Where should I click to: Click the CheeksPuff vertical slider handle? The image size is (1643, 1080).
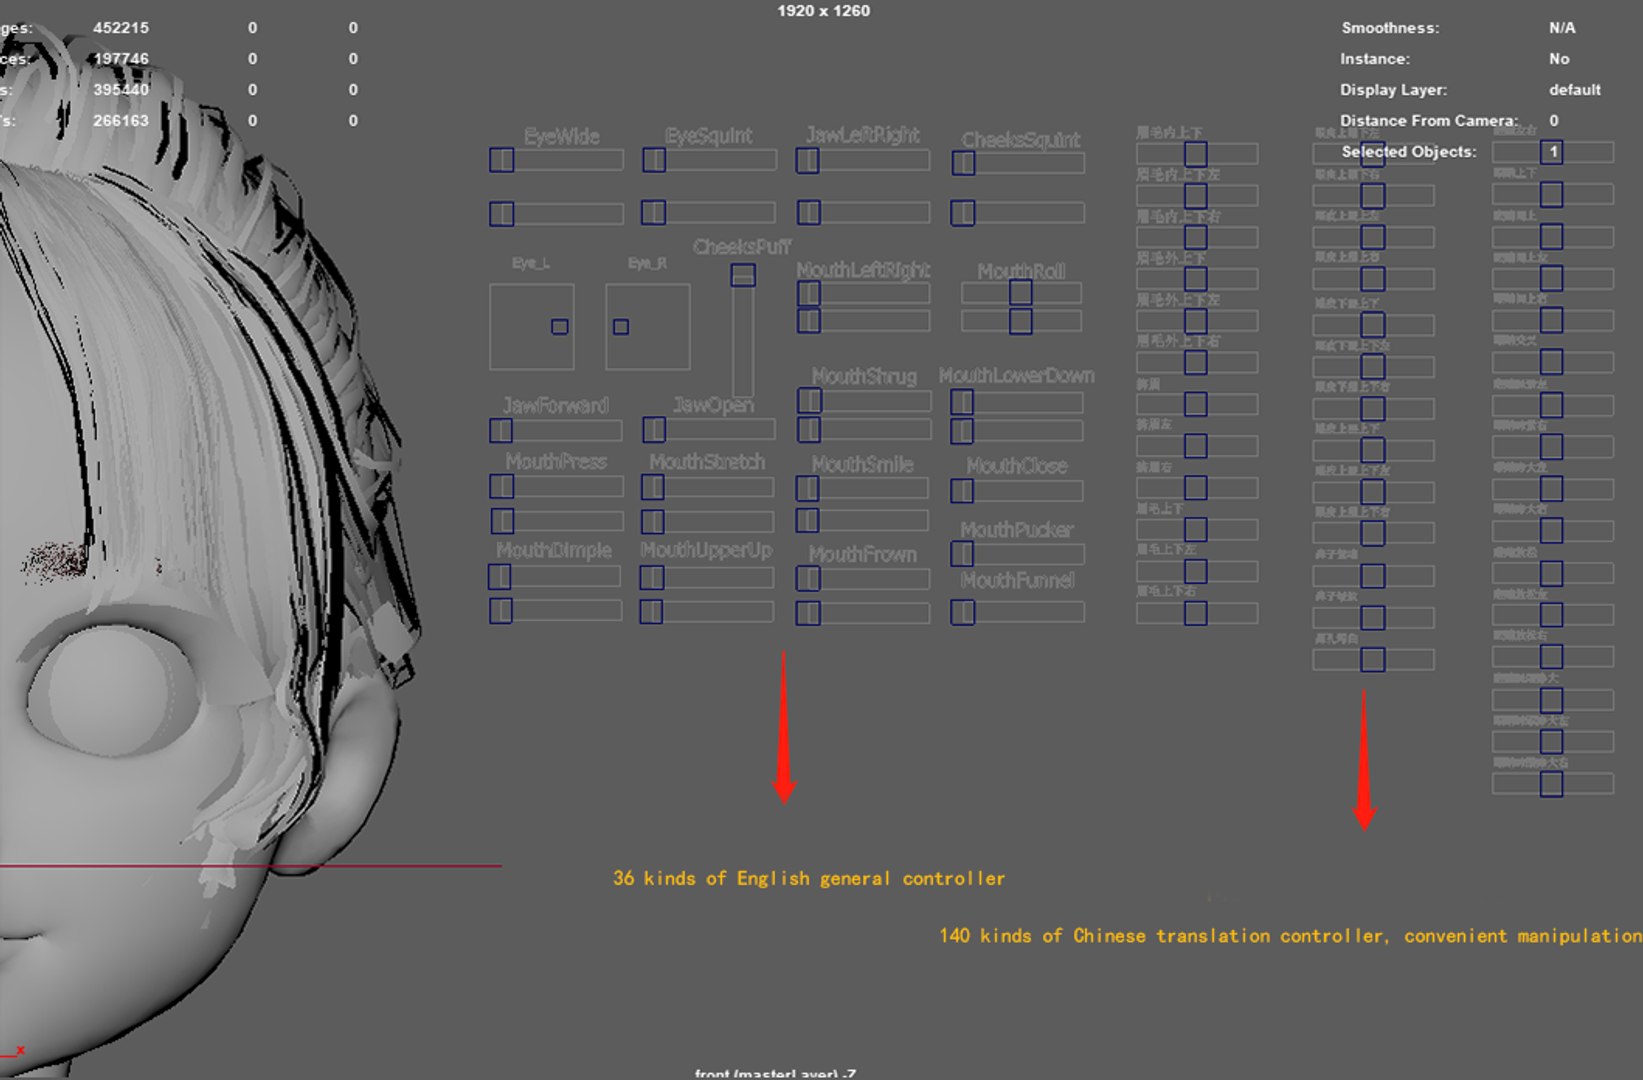(743, 275)
